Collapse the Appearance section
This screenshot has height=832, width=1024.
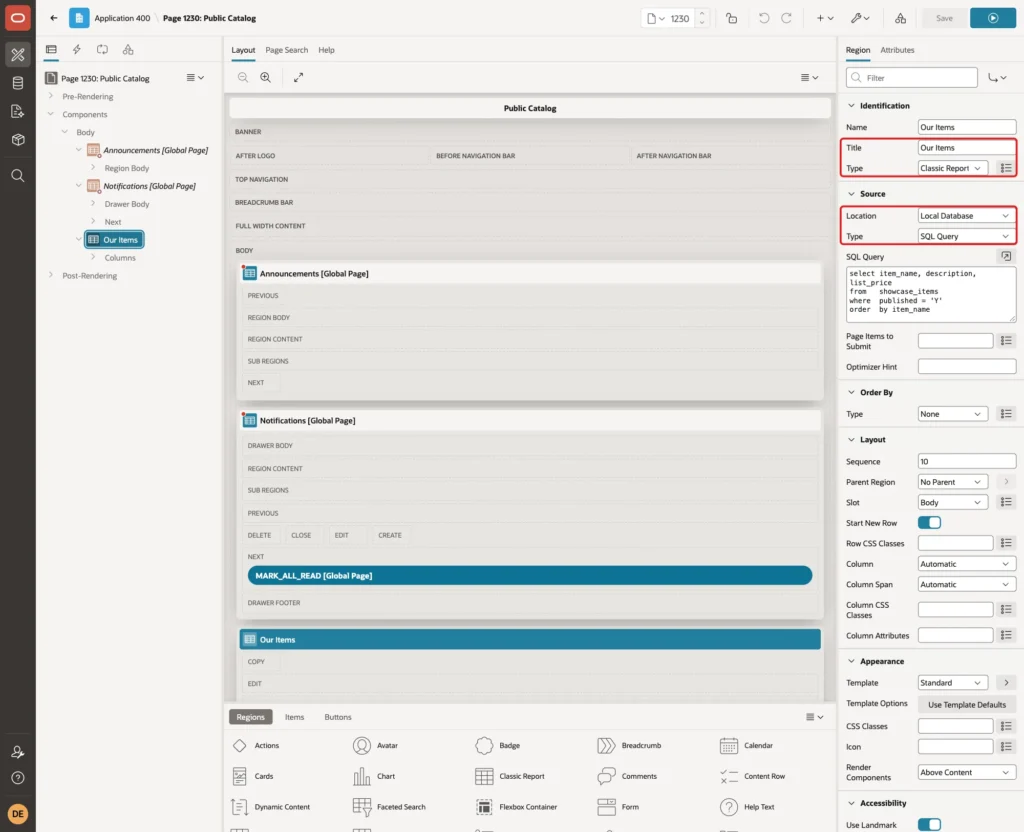851,662
